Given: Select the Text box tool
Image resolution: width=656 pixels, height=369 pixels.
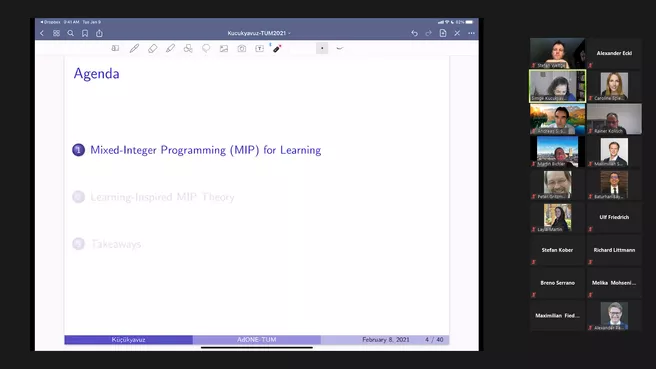Looking at the screenshot, I should click(260, 49).
